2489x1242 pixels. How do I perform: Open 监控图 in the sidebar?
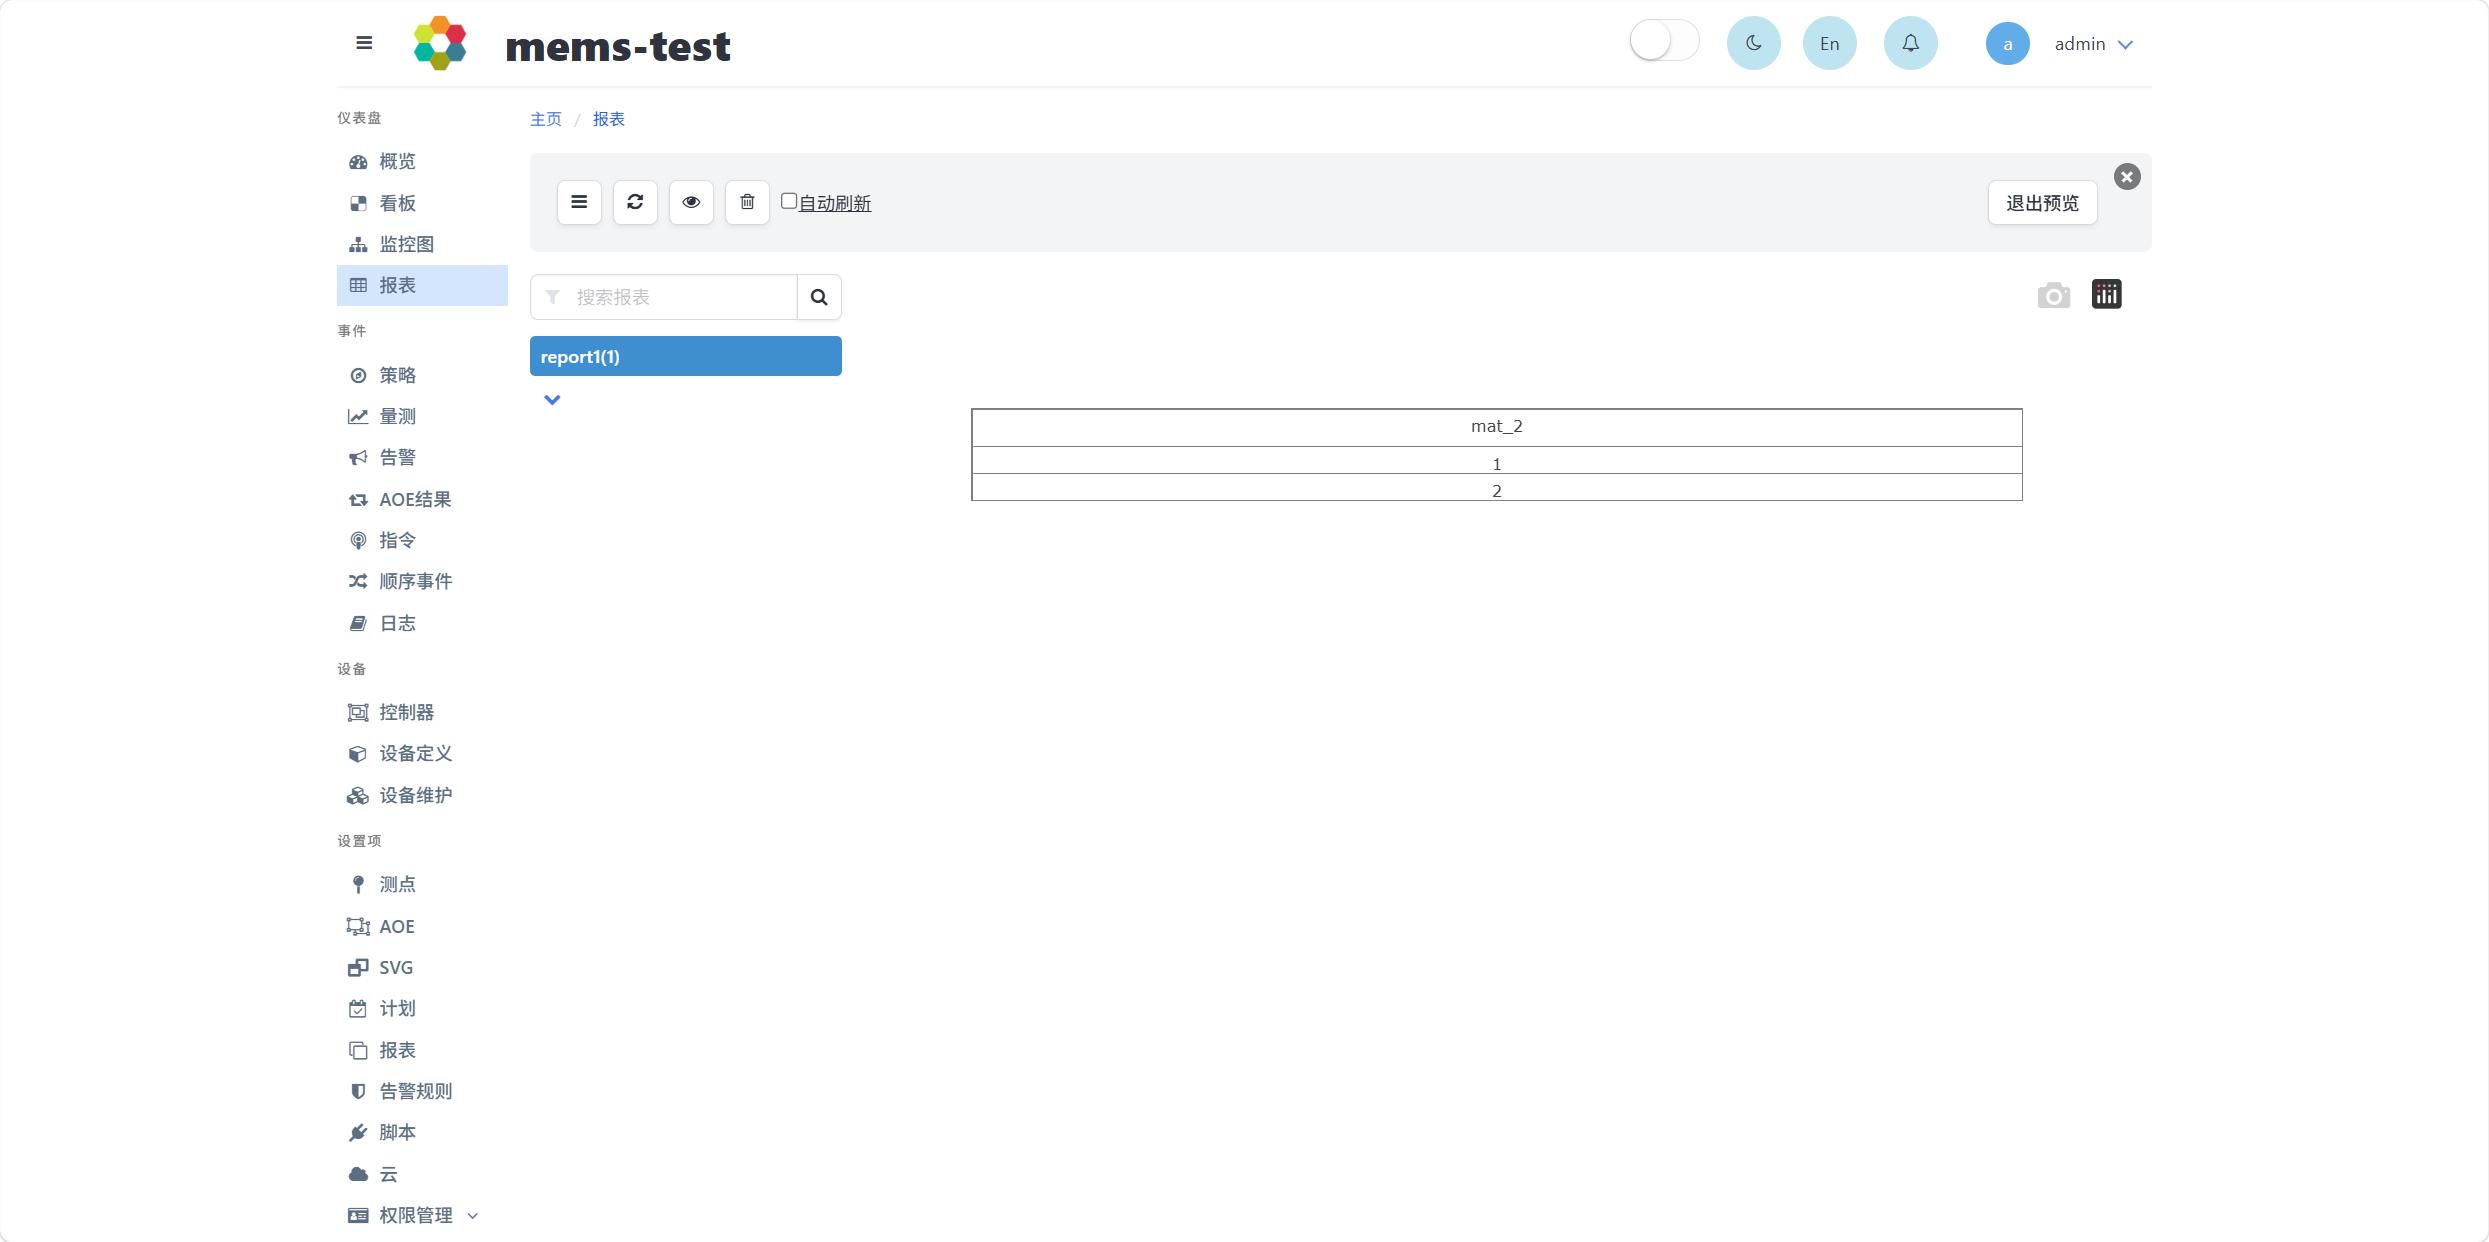422,244
